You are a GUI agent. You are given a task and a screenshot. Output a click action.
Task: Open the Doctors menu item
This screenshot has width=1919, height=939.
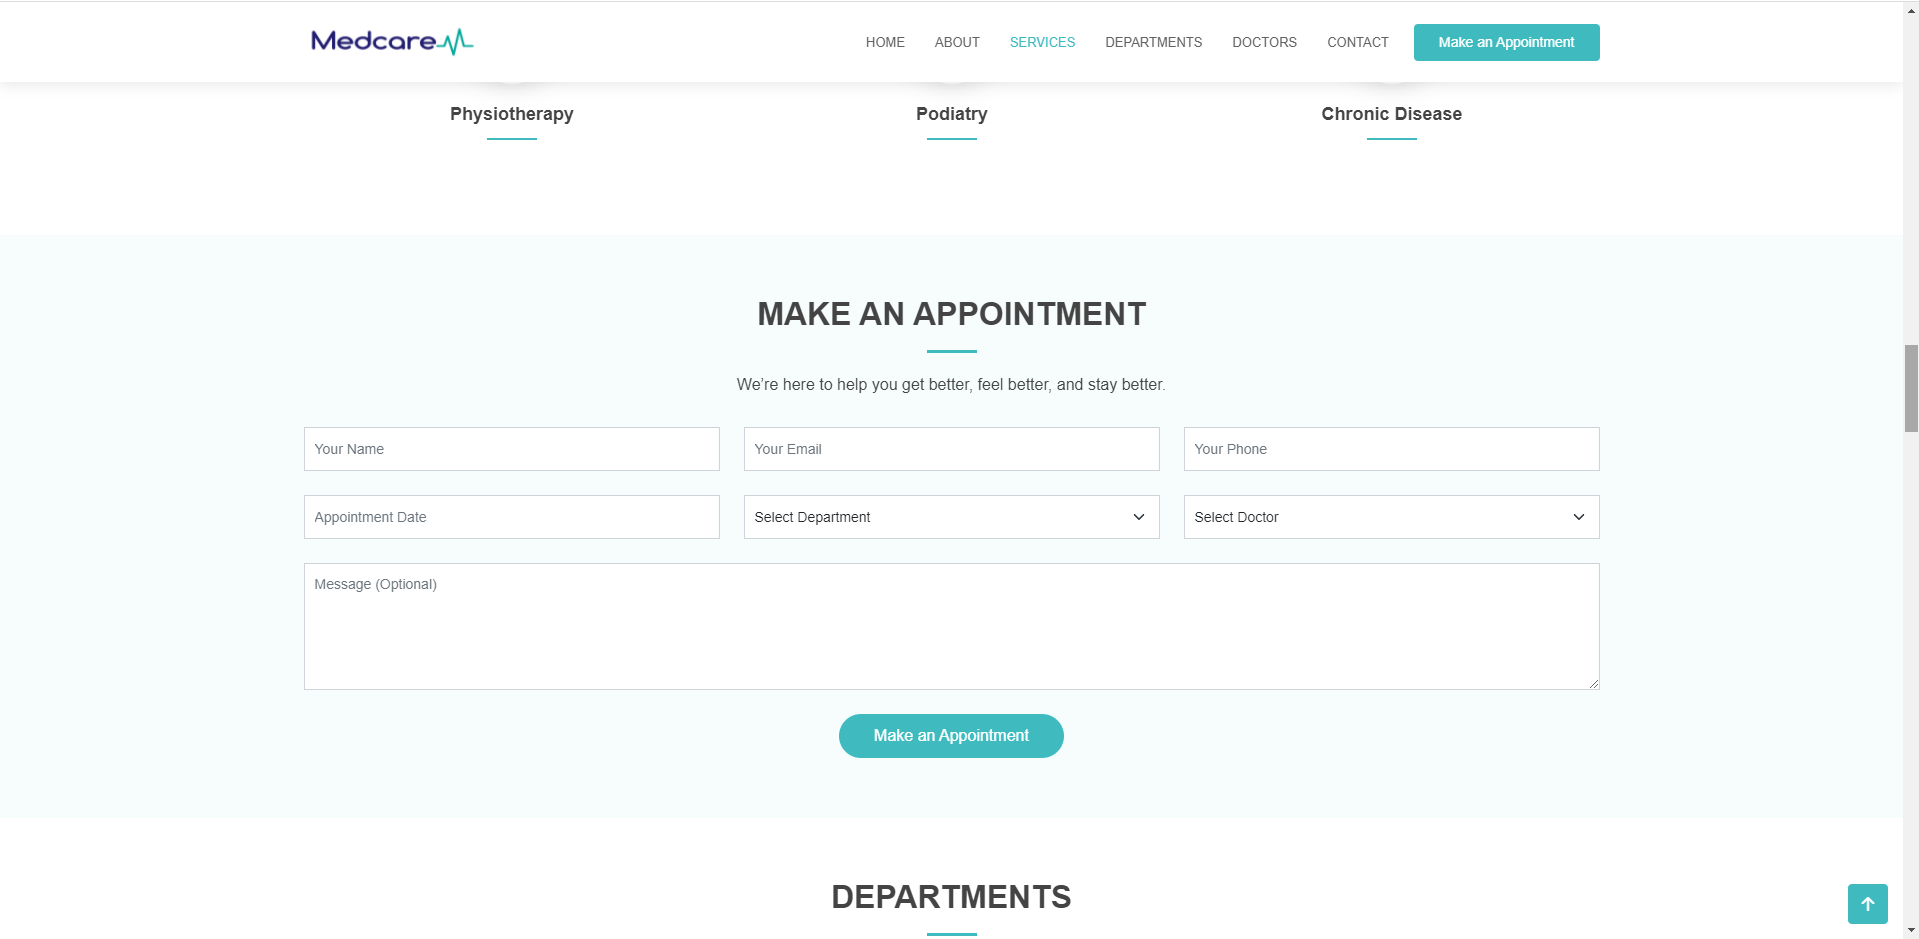pyautogui.click(x=1264, y=42)
